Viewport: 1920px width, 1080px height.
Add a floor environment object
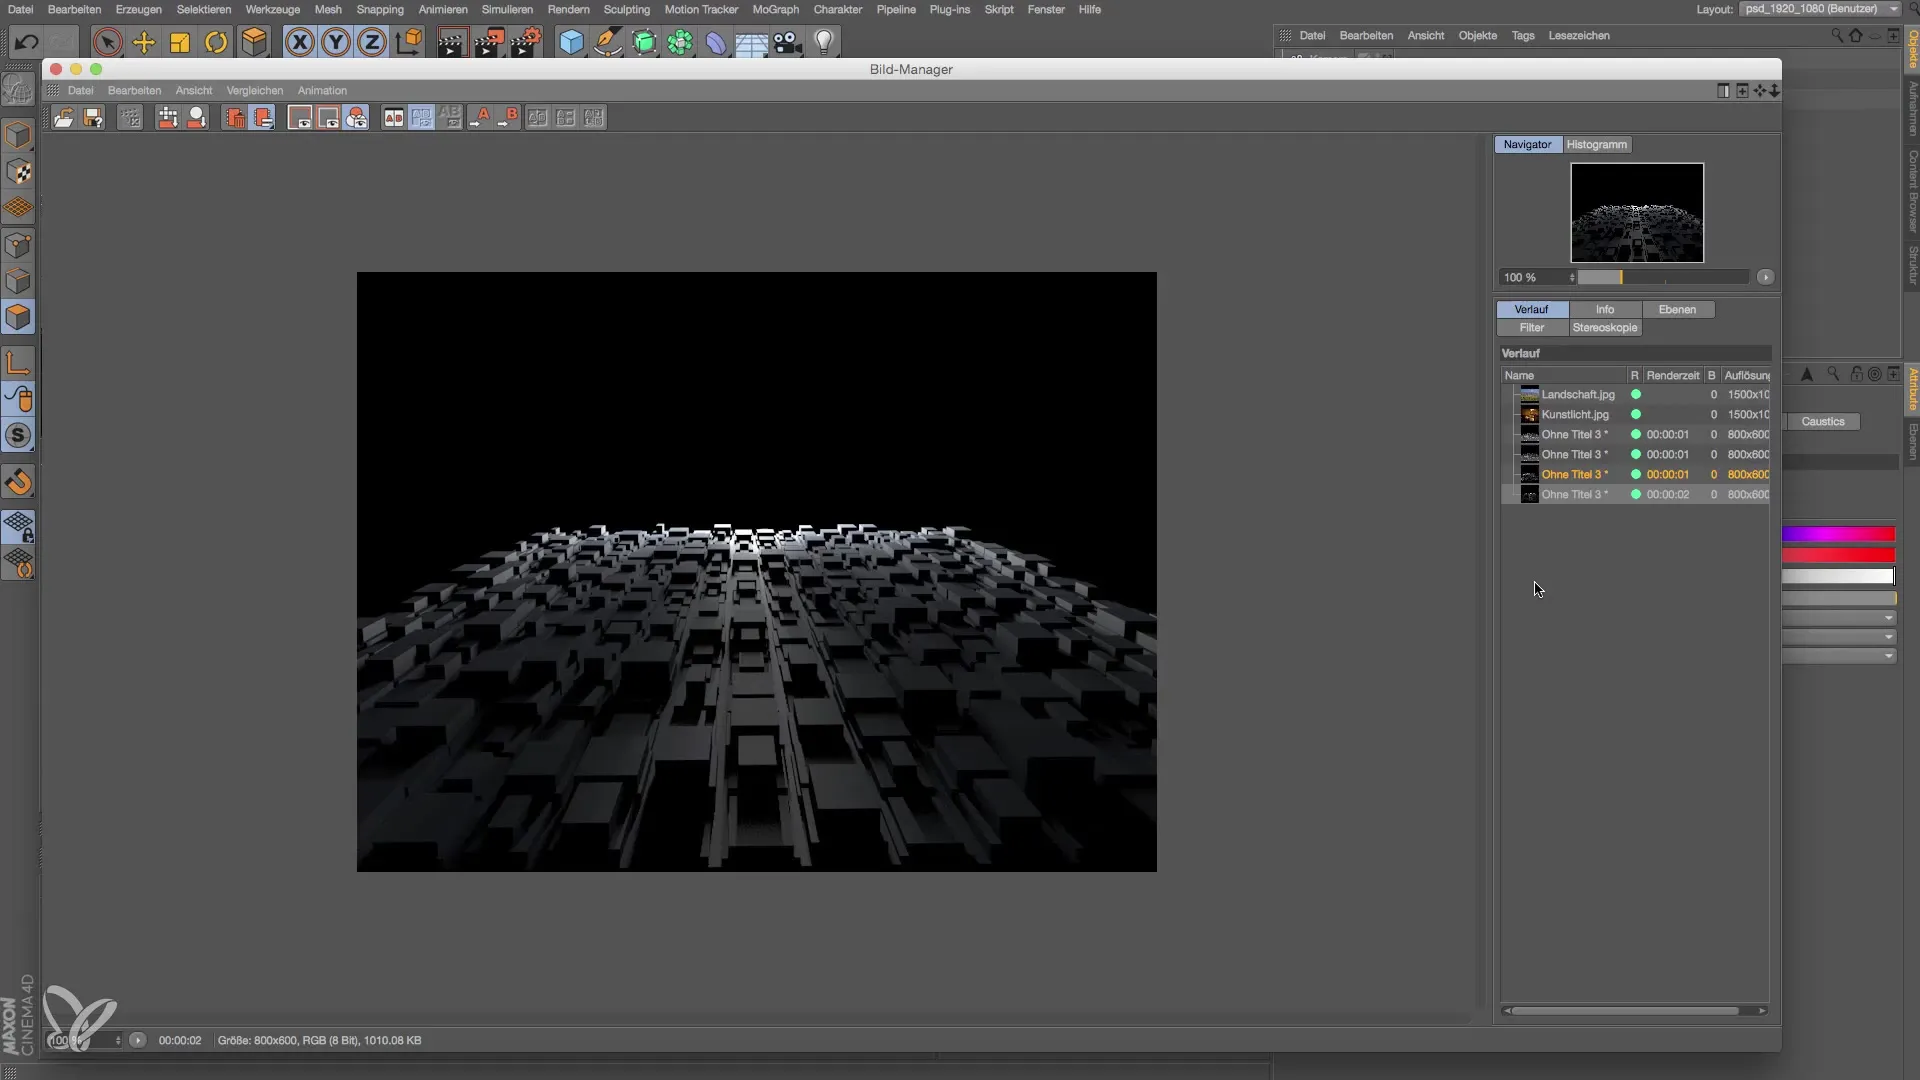click(752, 42)
